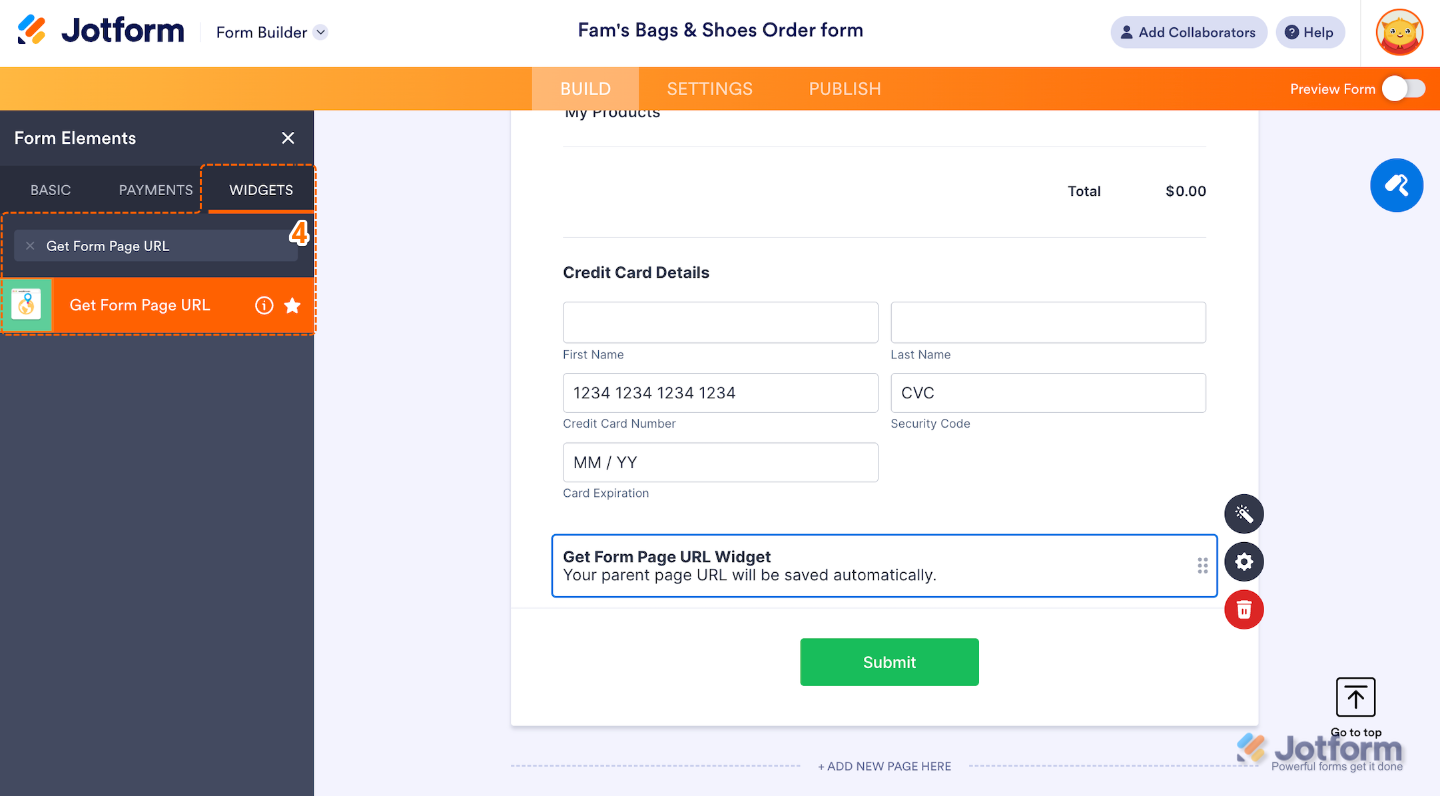Click the CVC security code field

click(1048, 393)
